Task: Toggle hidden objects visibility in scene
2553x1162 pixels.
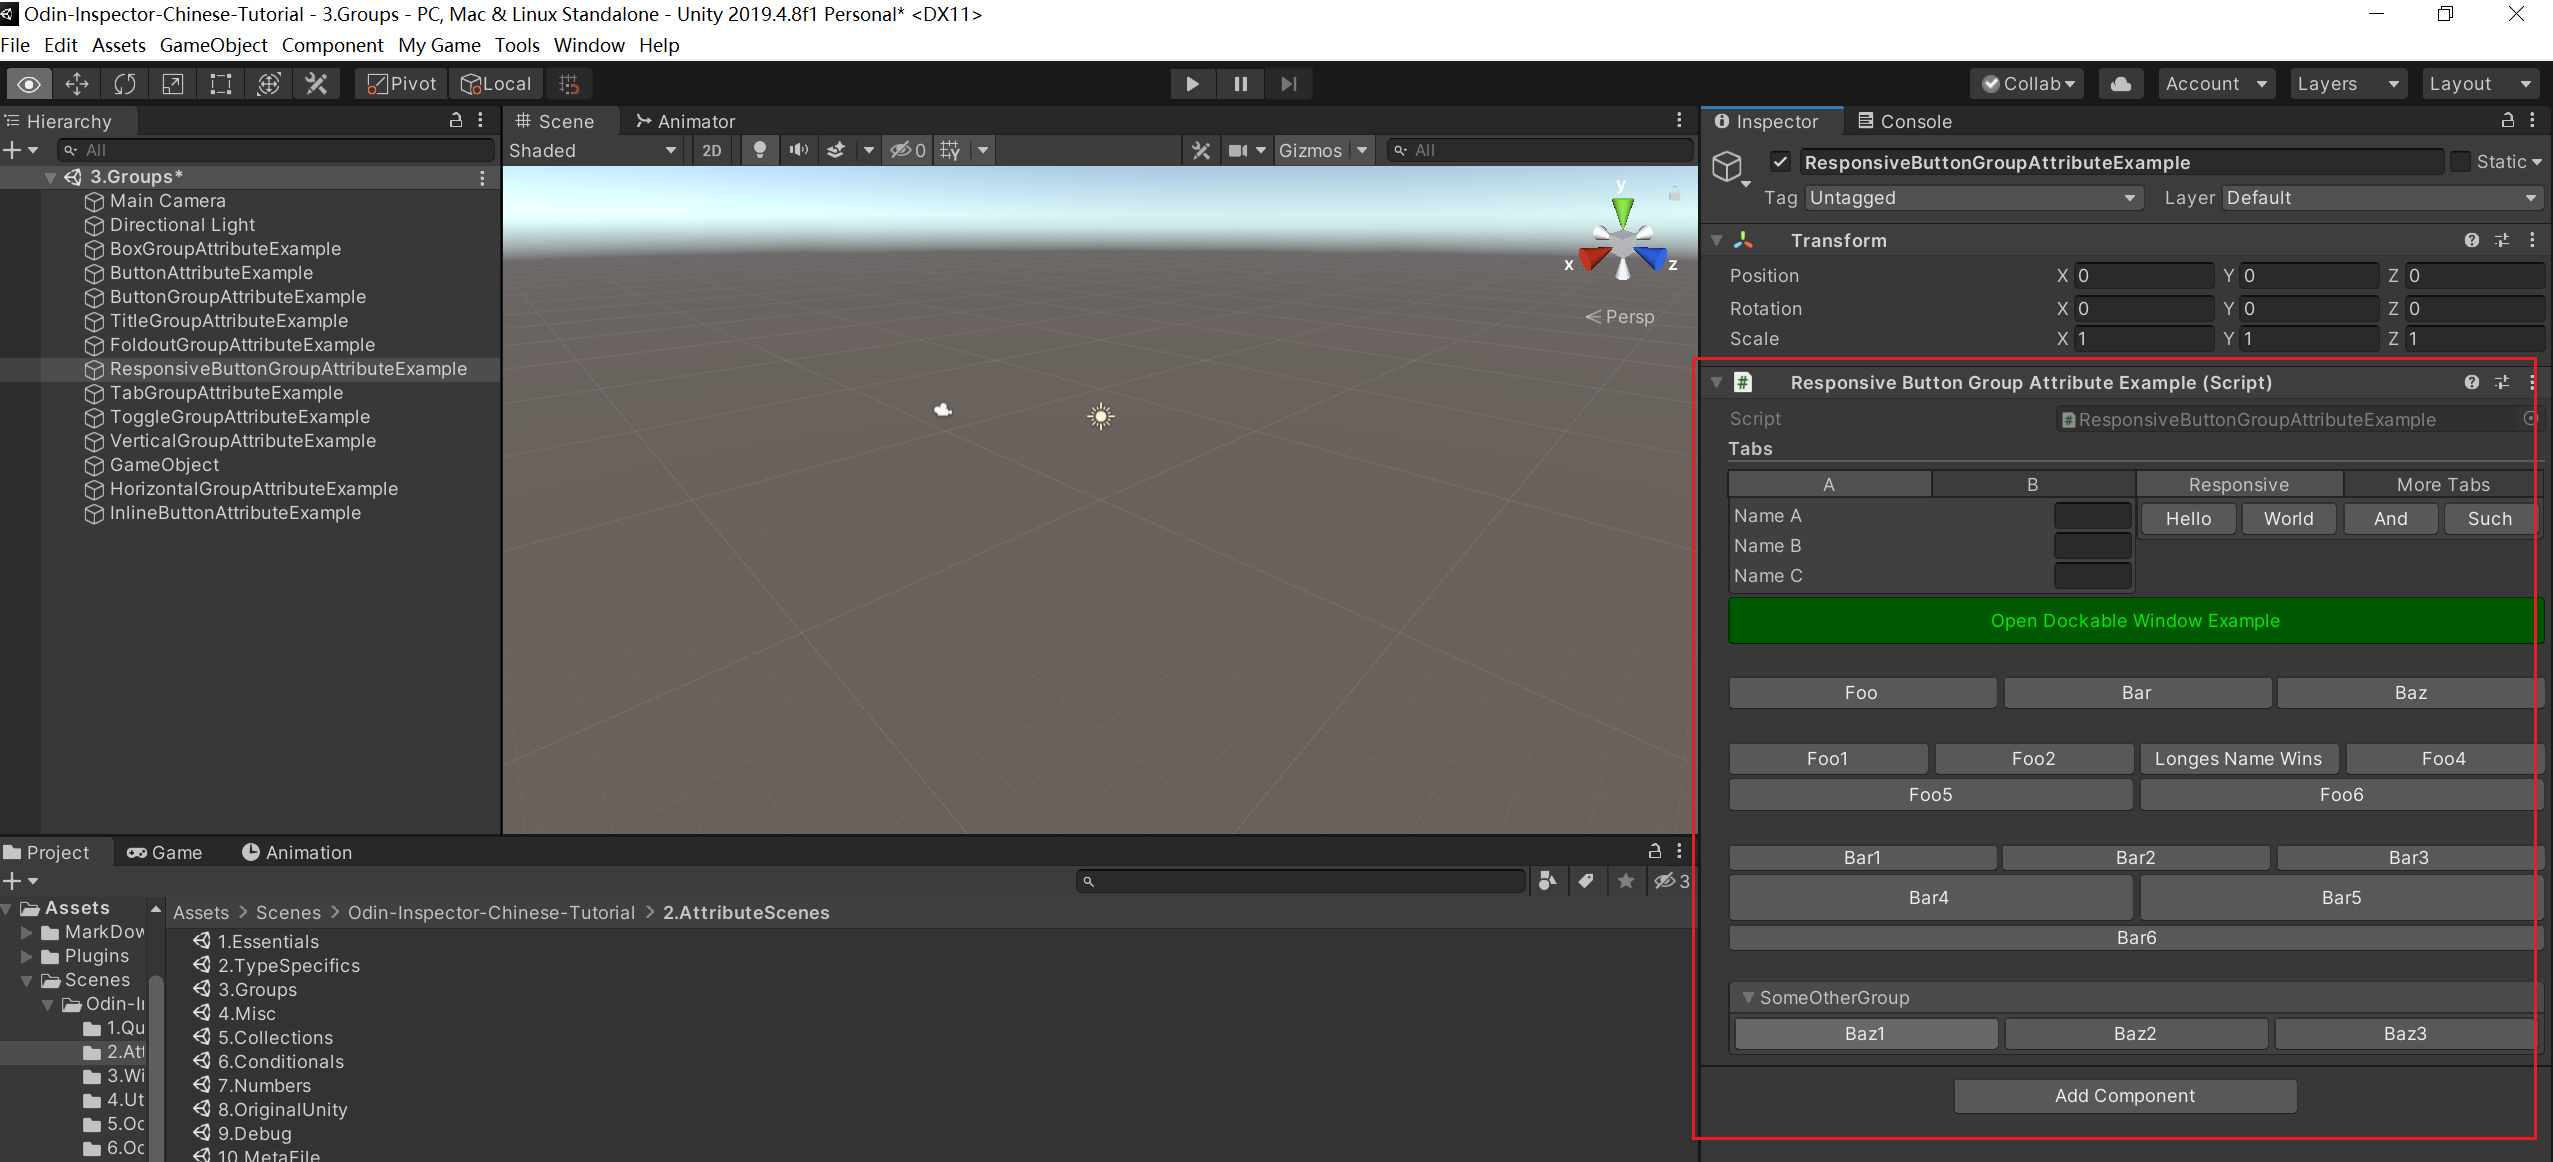Action: [908, 150]
